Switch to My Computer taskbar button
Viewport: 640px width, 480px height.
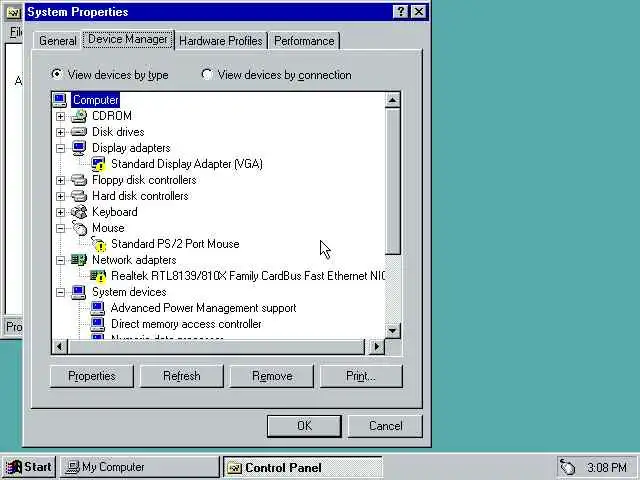pos(140,467)
